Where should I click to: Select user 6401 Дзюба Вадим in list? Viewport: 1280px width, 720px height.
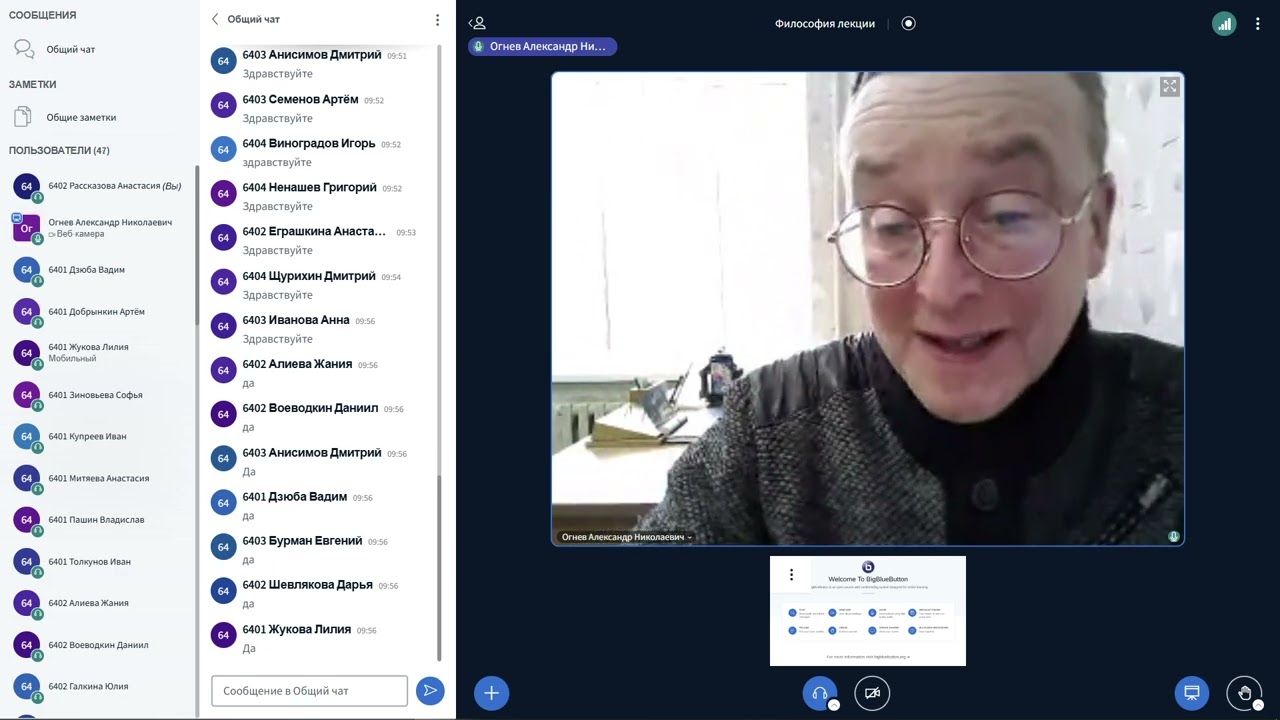pos(100,270)
